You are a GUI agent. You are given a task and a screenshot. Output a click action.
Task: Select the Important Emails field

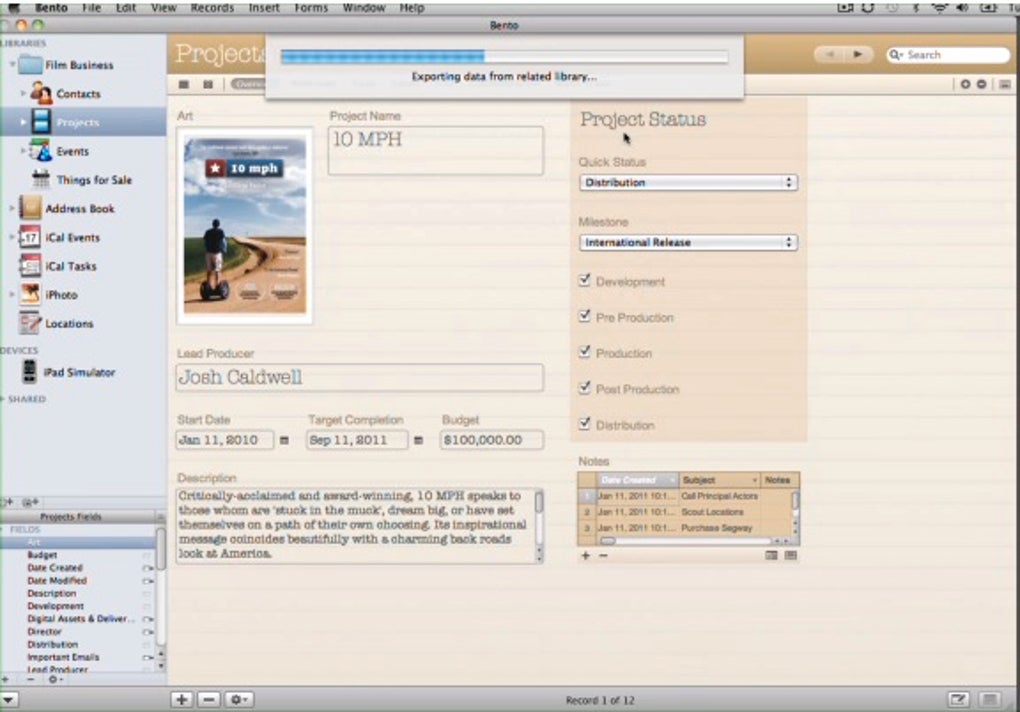click(x=63, y=657)
